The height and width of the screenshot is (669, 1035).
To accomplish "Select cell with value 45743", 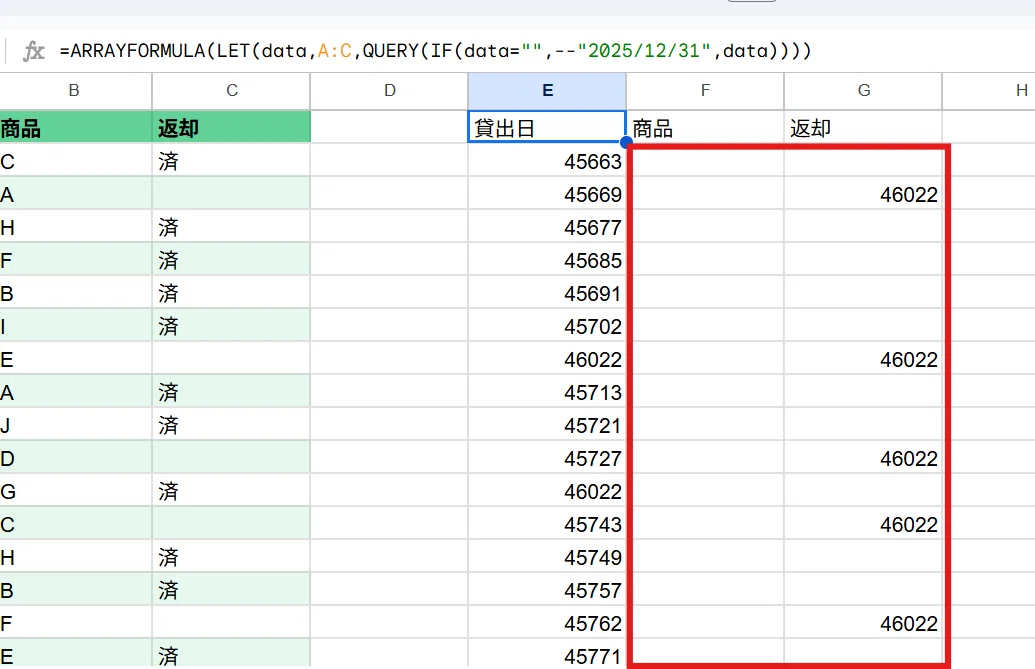I will click(x=547, y=524).
